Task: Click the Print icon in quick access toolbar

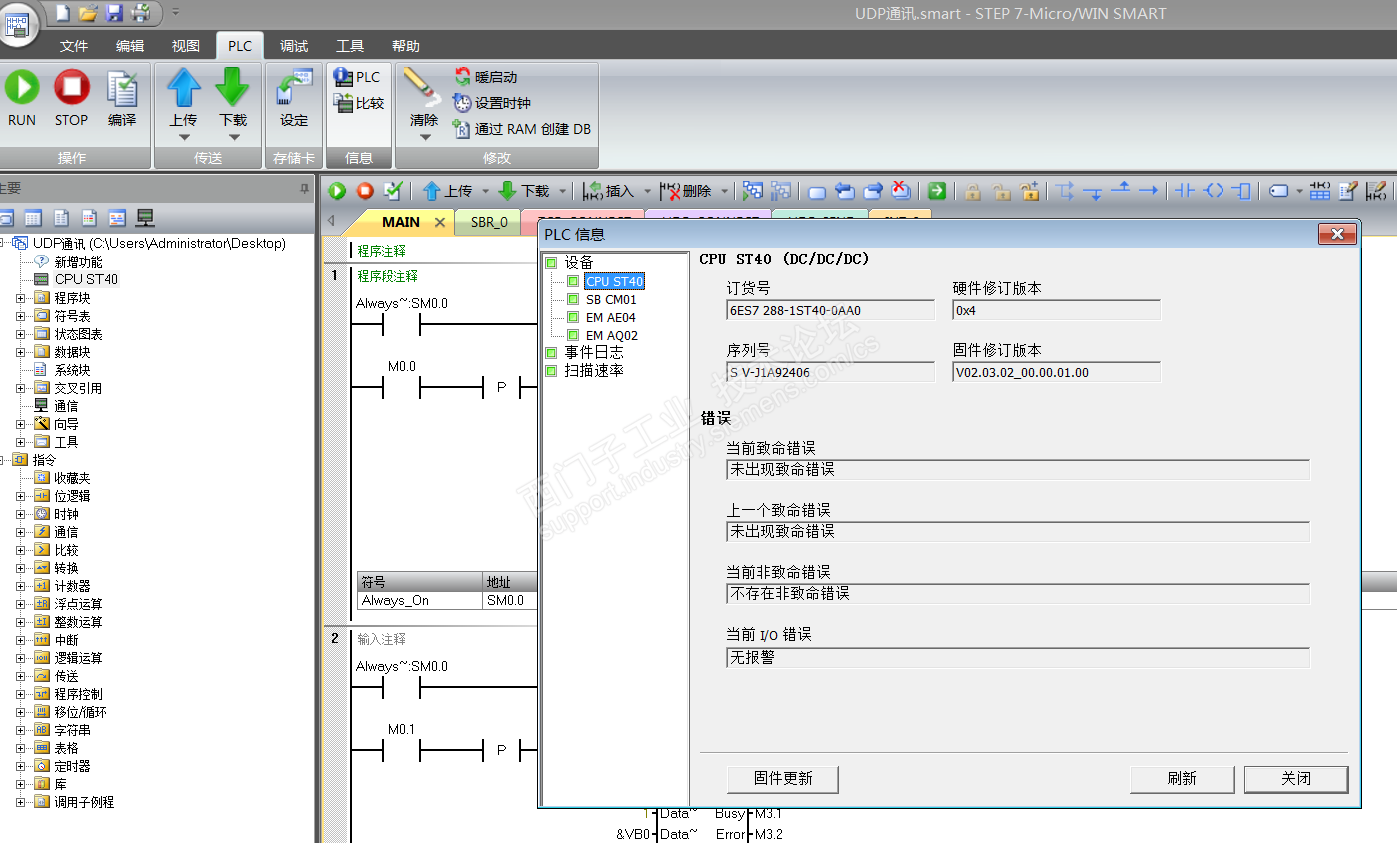Action: coord(141,13)
